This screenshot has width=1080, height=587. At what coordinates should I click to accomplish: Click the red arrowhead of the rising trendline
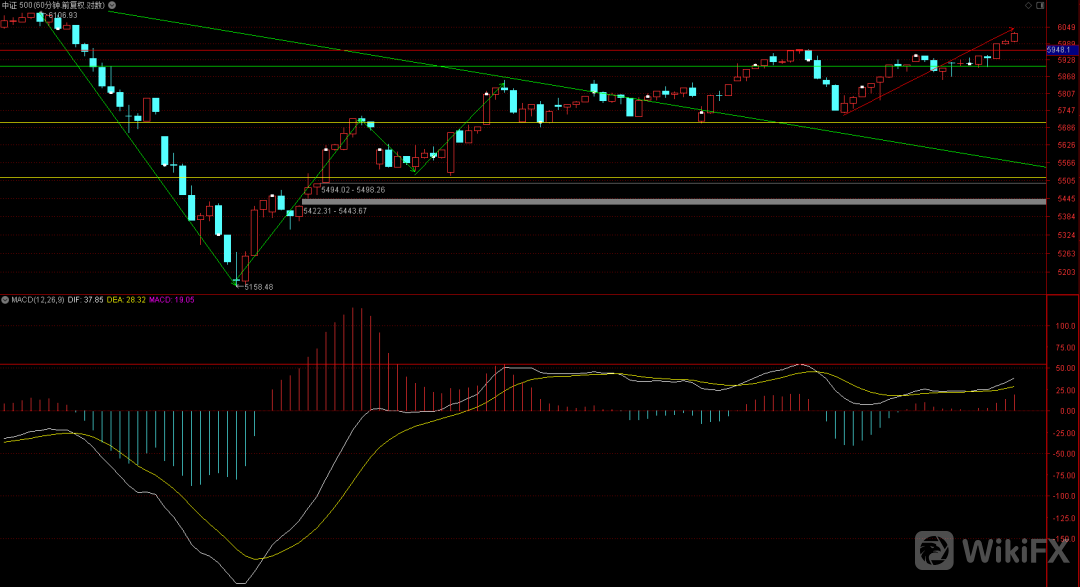tap(1011, 30)
